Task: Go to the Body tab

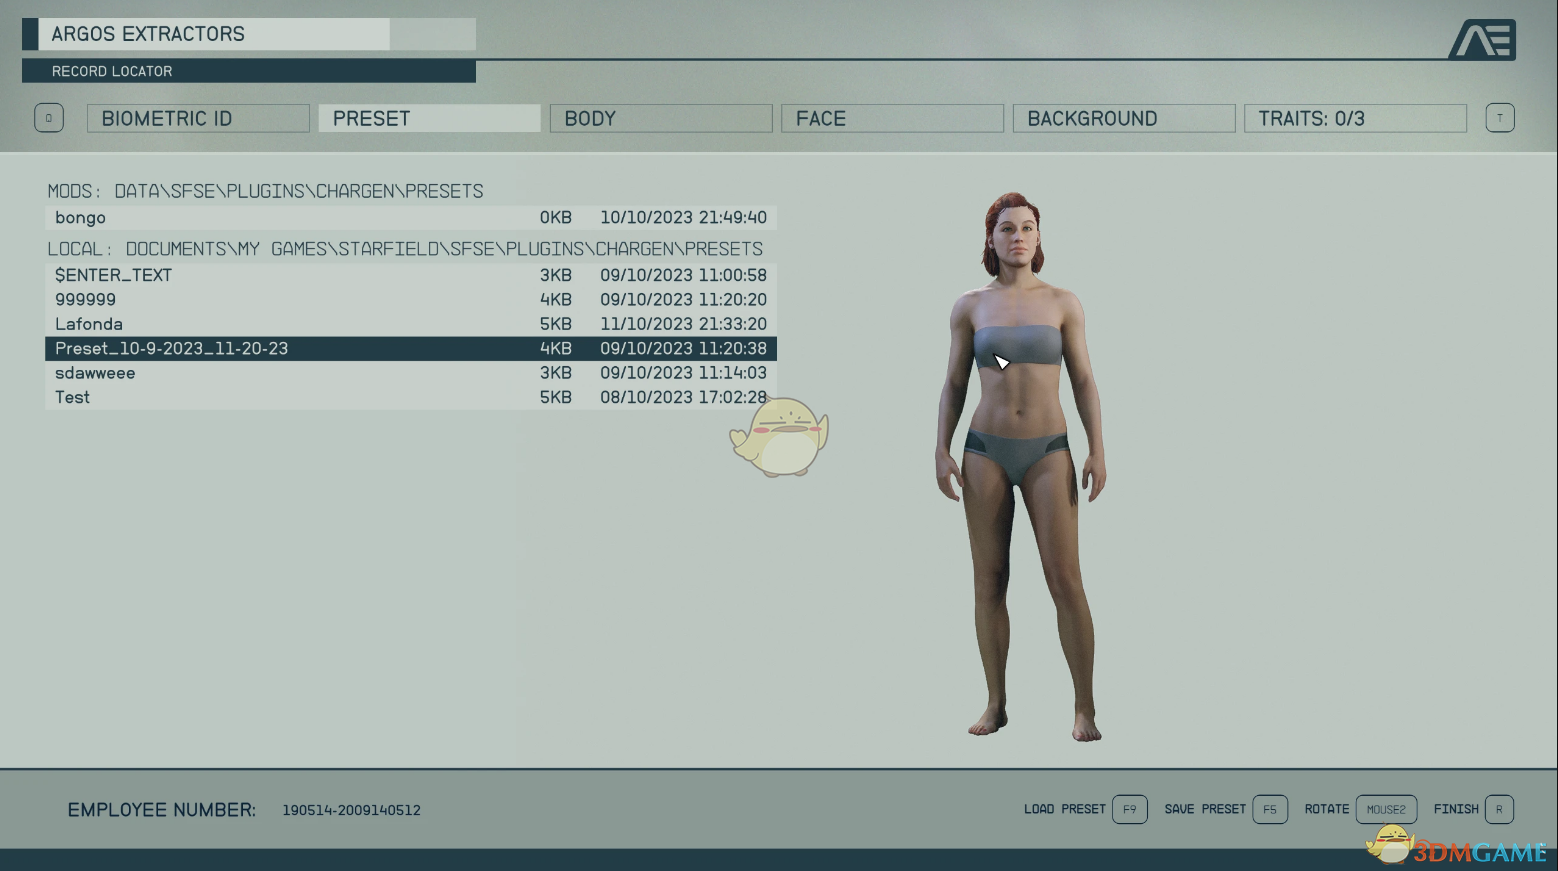Action: (x=661, y=118)
